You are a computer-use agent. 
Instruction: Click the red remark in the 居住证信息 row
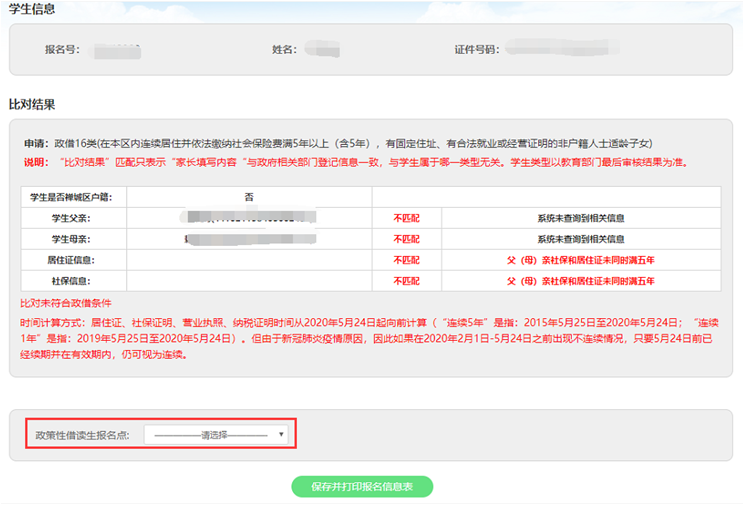581,260
